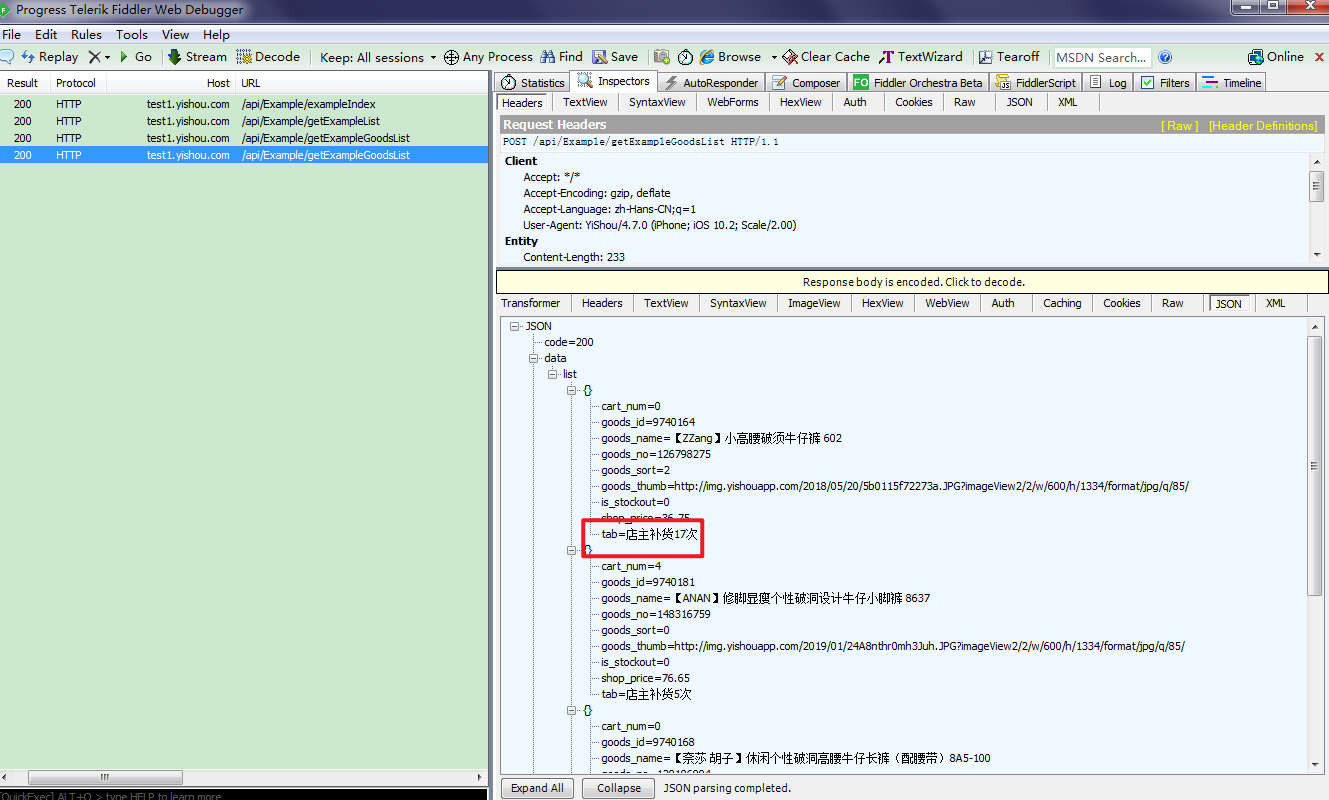The image size is (1329, 800).
Task: Open the Edit menu
Action: tap(46, 35)
